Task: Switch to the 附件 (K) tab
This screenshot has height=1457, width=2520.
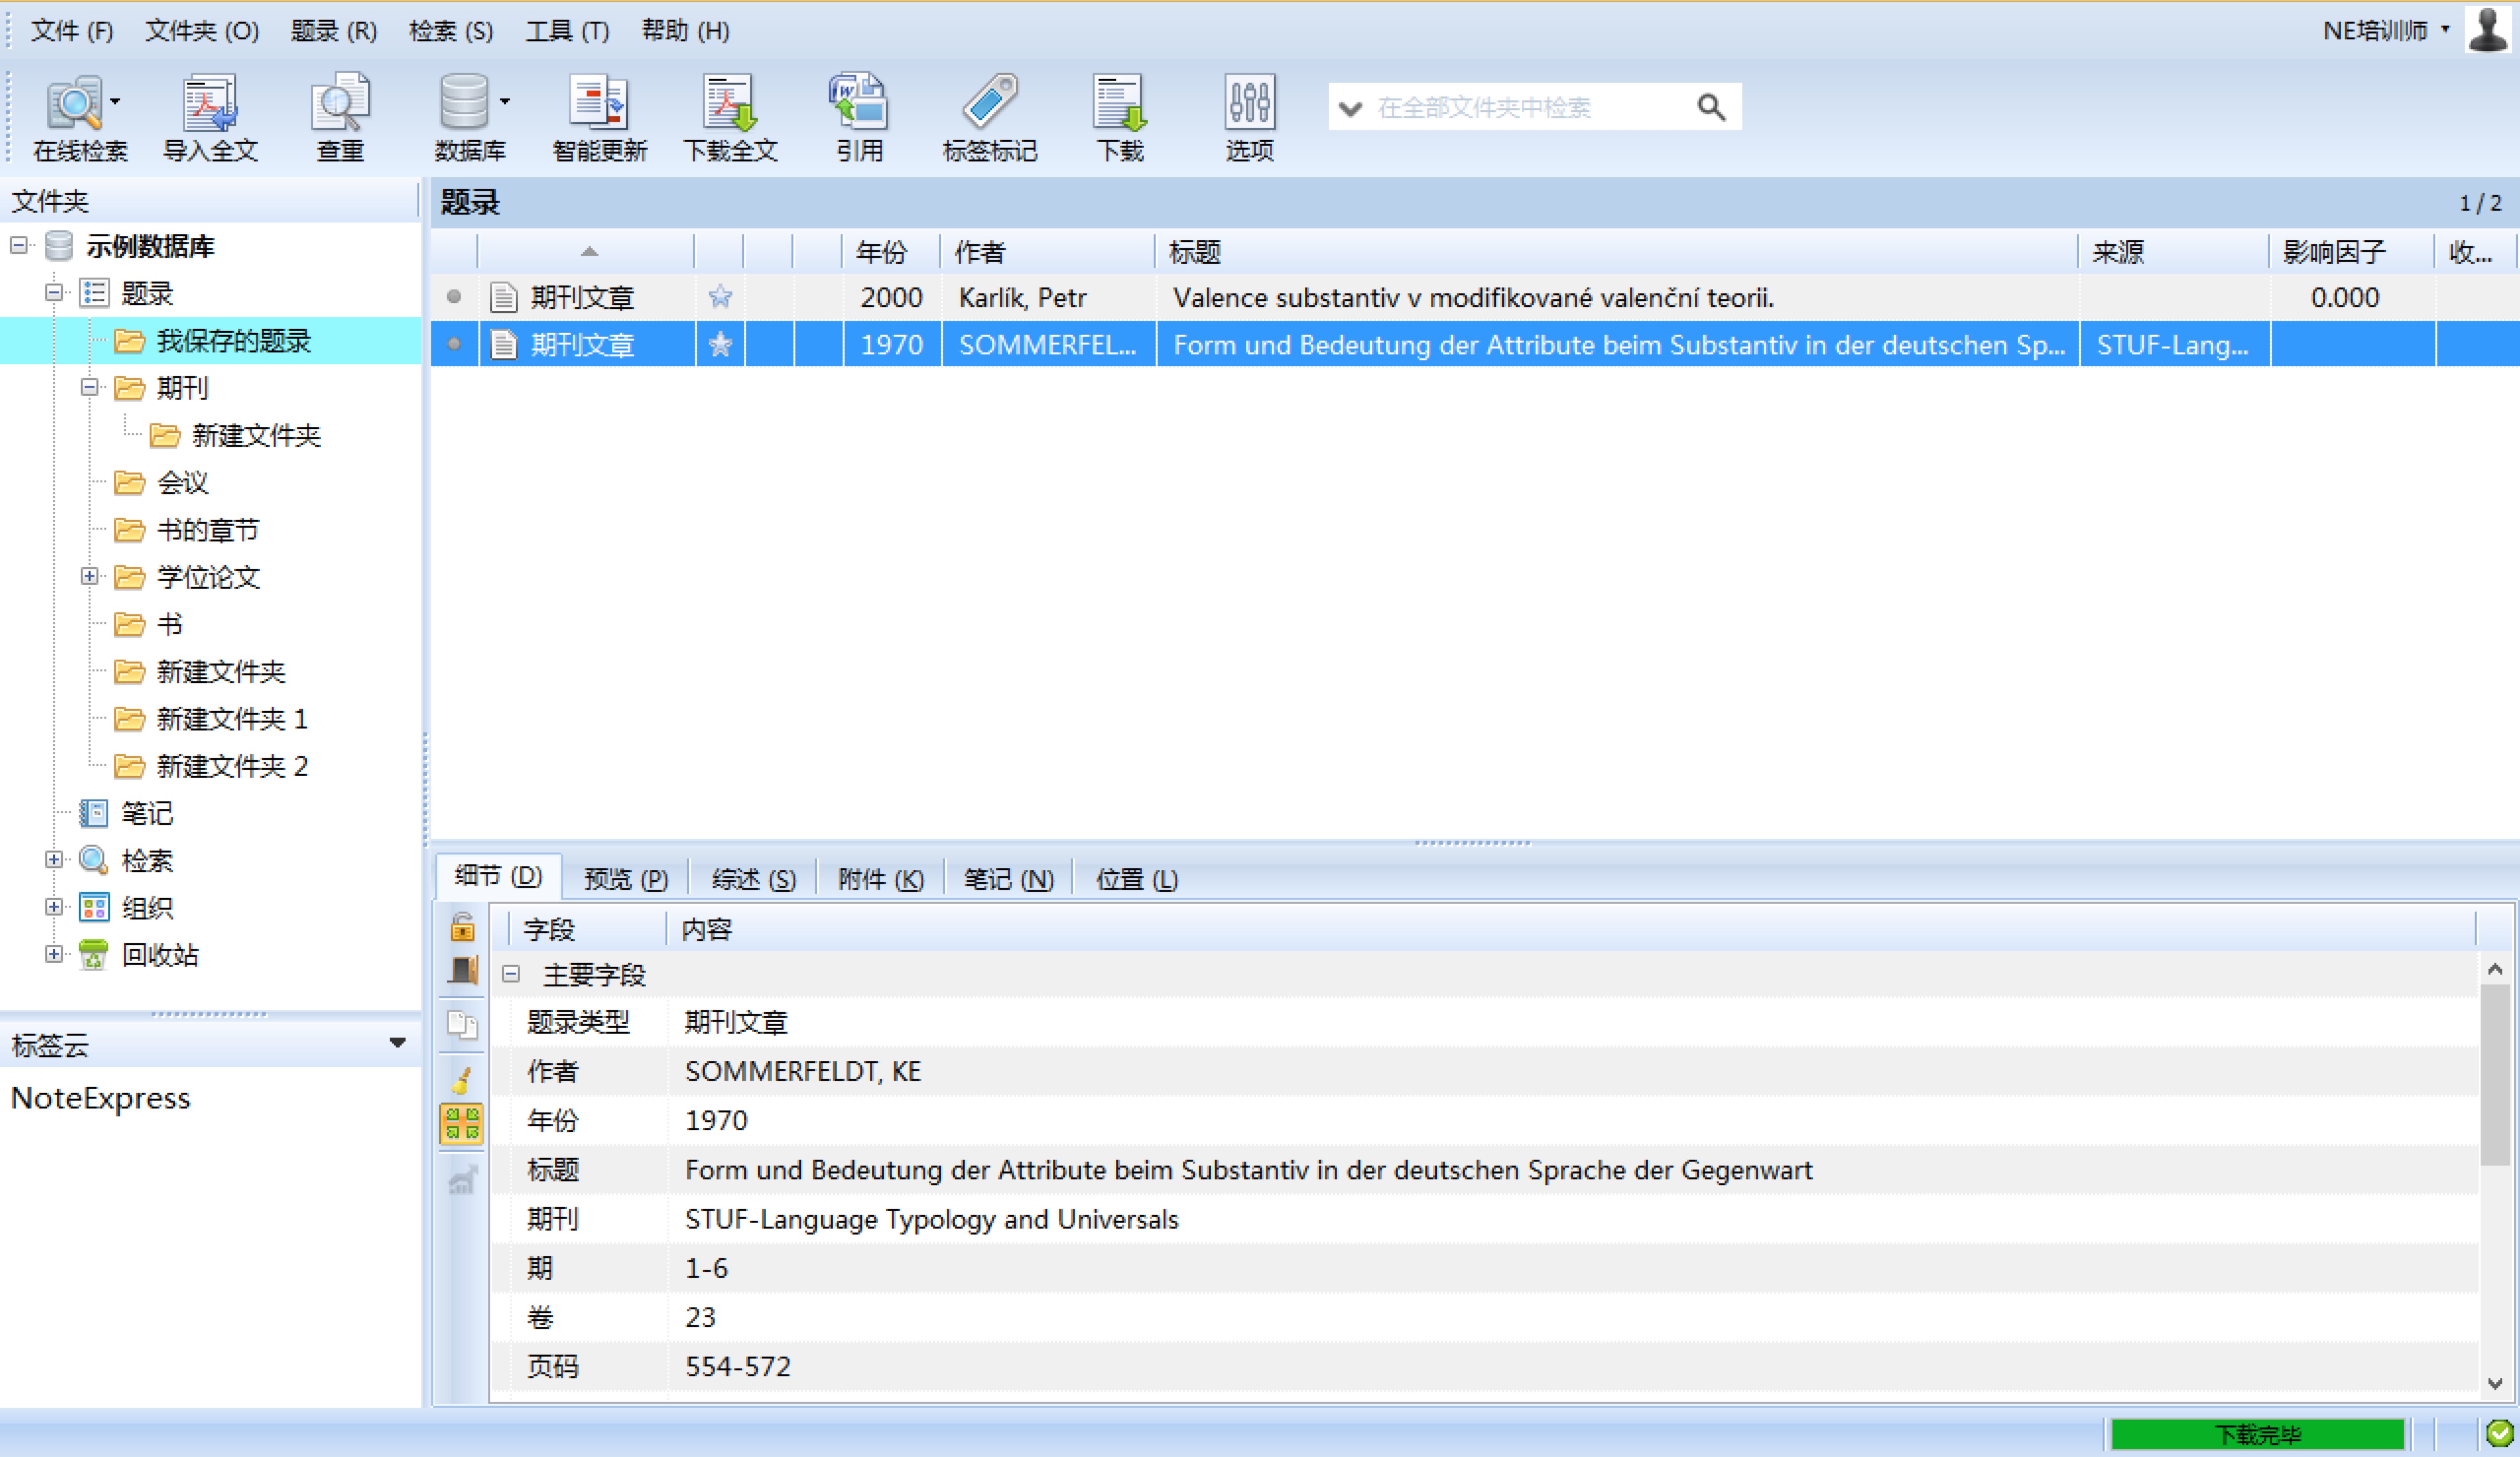Action: click(x=881, y=879)
